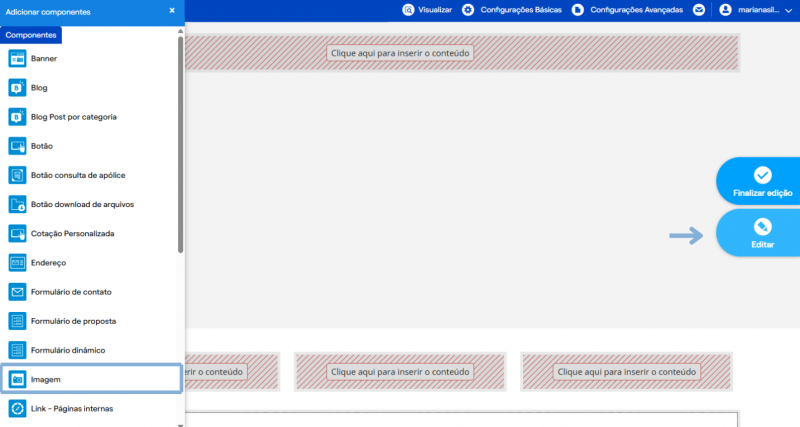Choose the Imagem component icon
The height and width of the screenshot is (427, 800).
coord(17,380)
